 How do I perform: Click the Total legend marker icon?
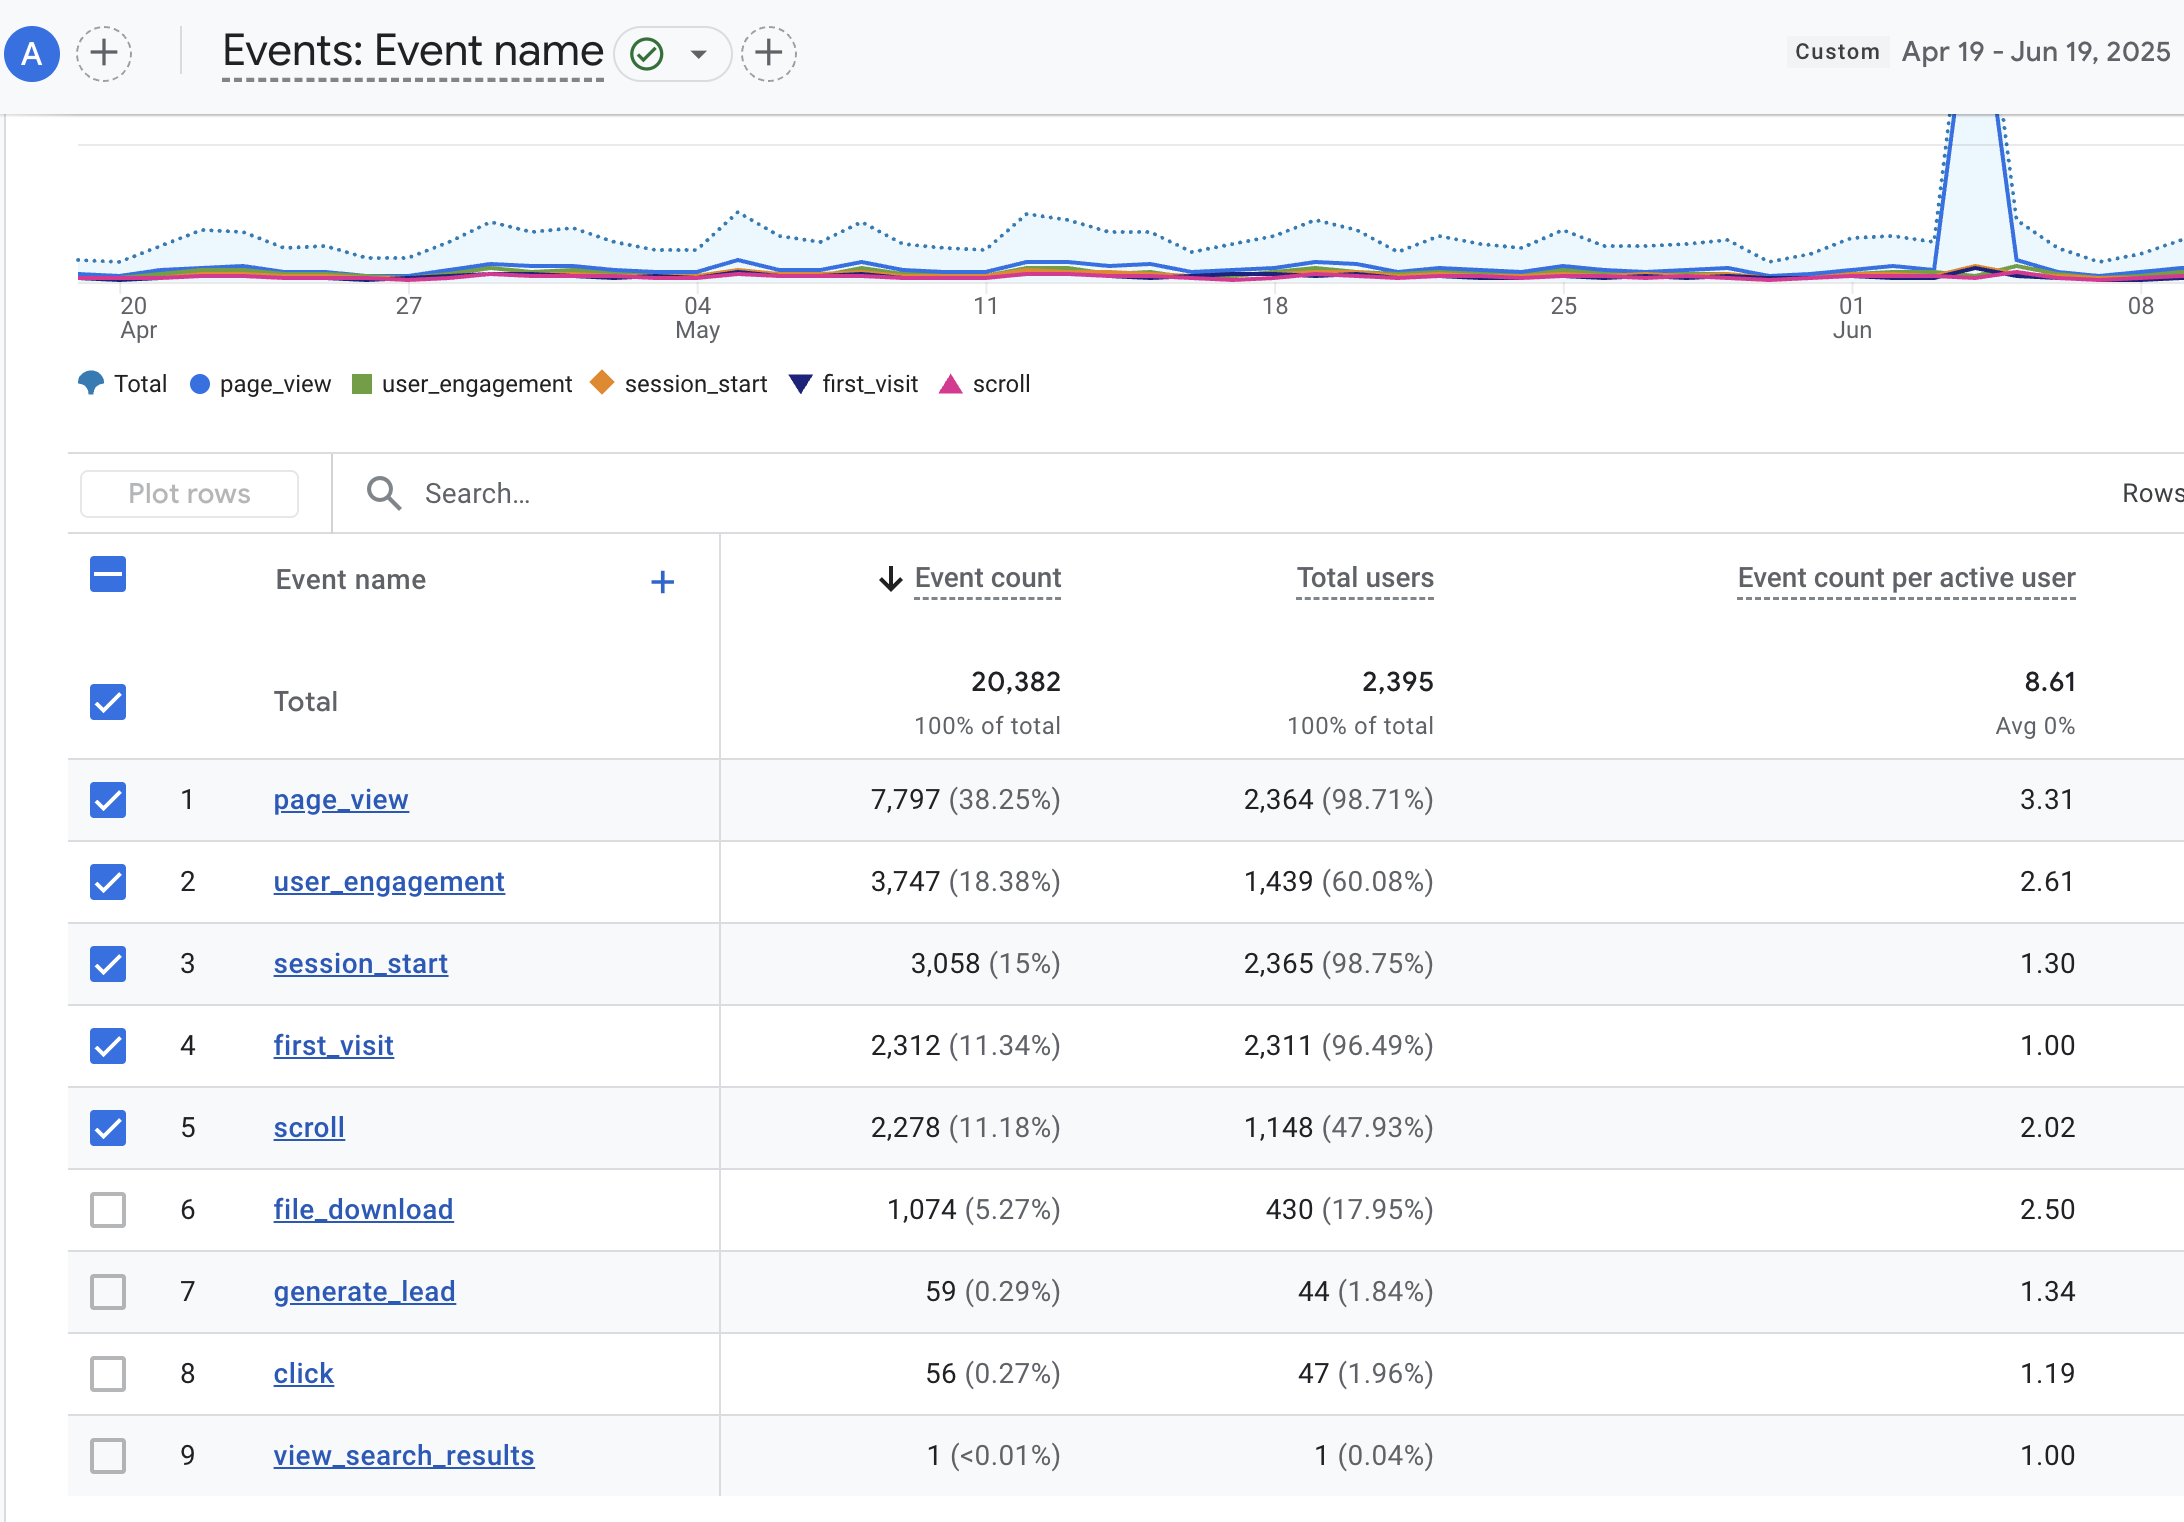[x=90, y=383]
